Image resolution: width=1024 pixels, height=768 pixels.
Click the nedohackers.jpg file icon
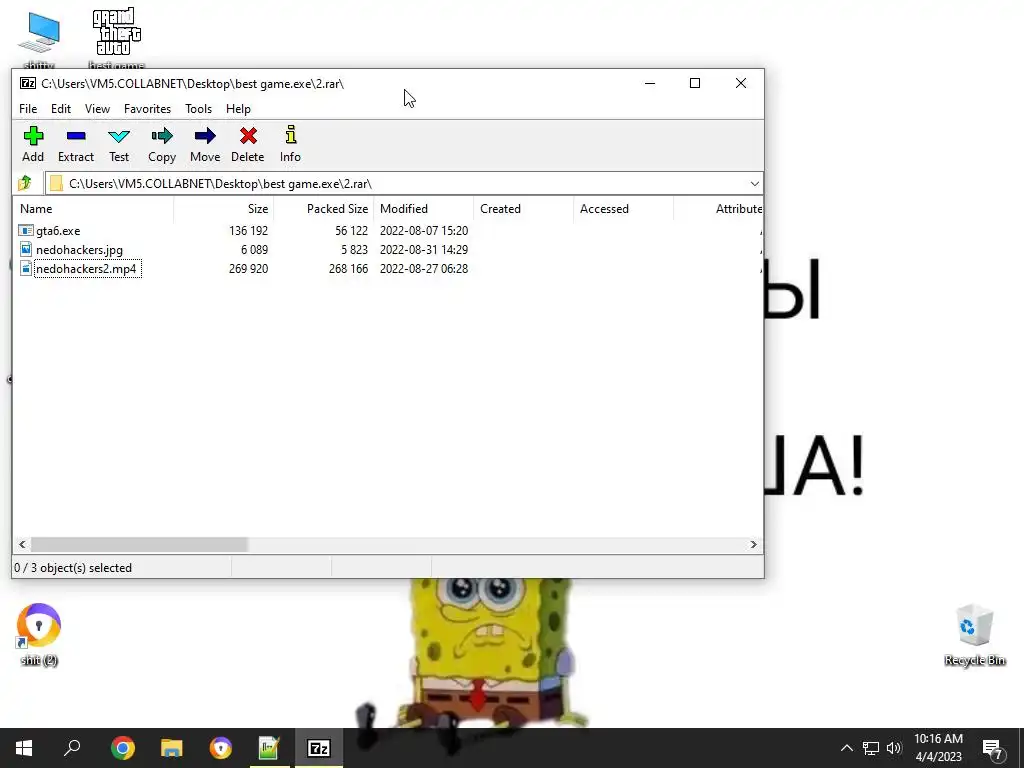pos(26,249)
